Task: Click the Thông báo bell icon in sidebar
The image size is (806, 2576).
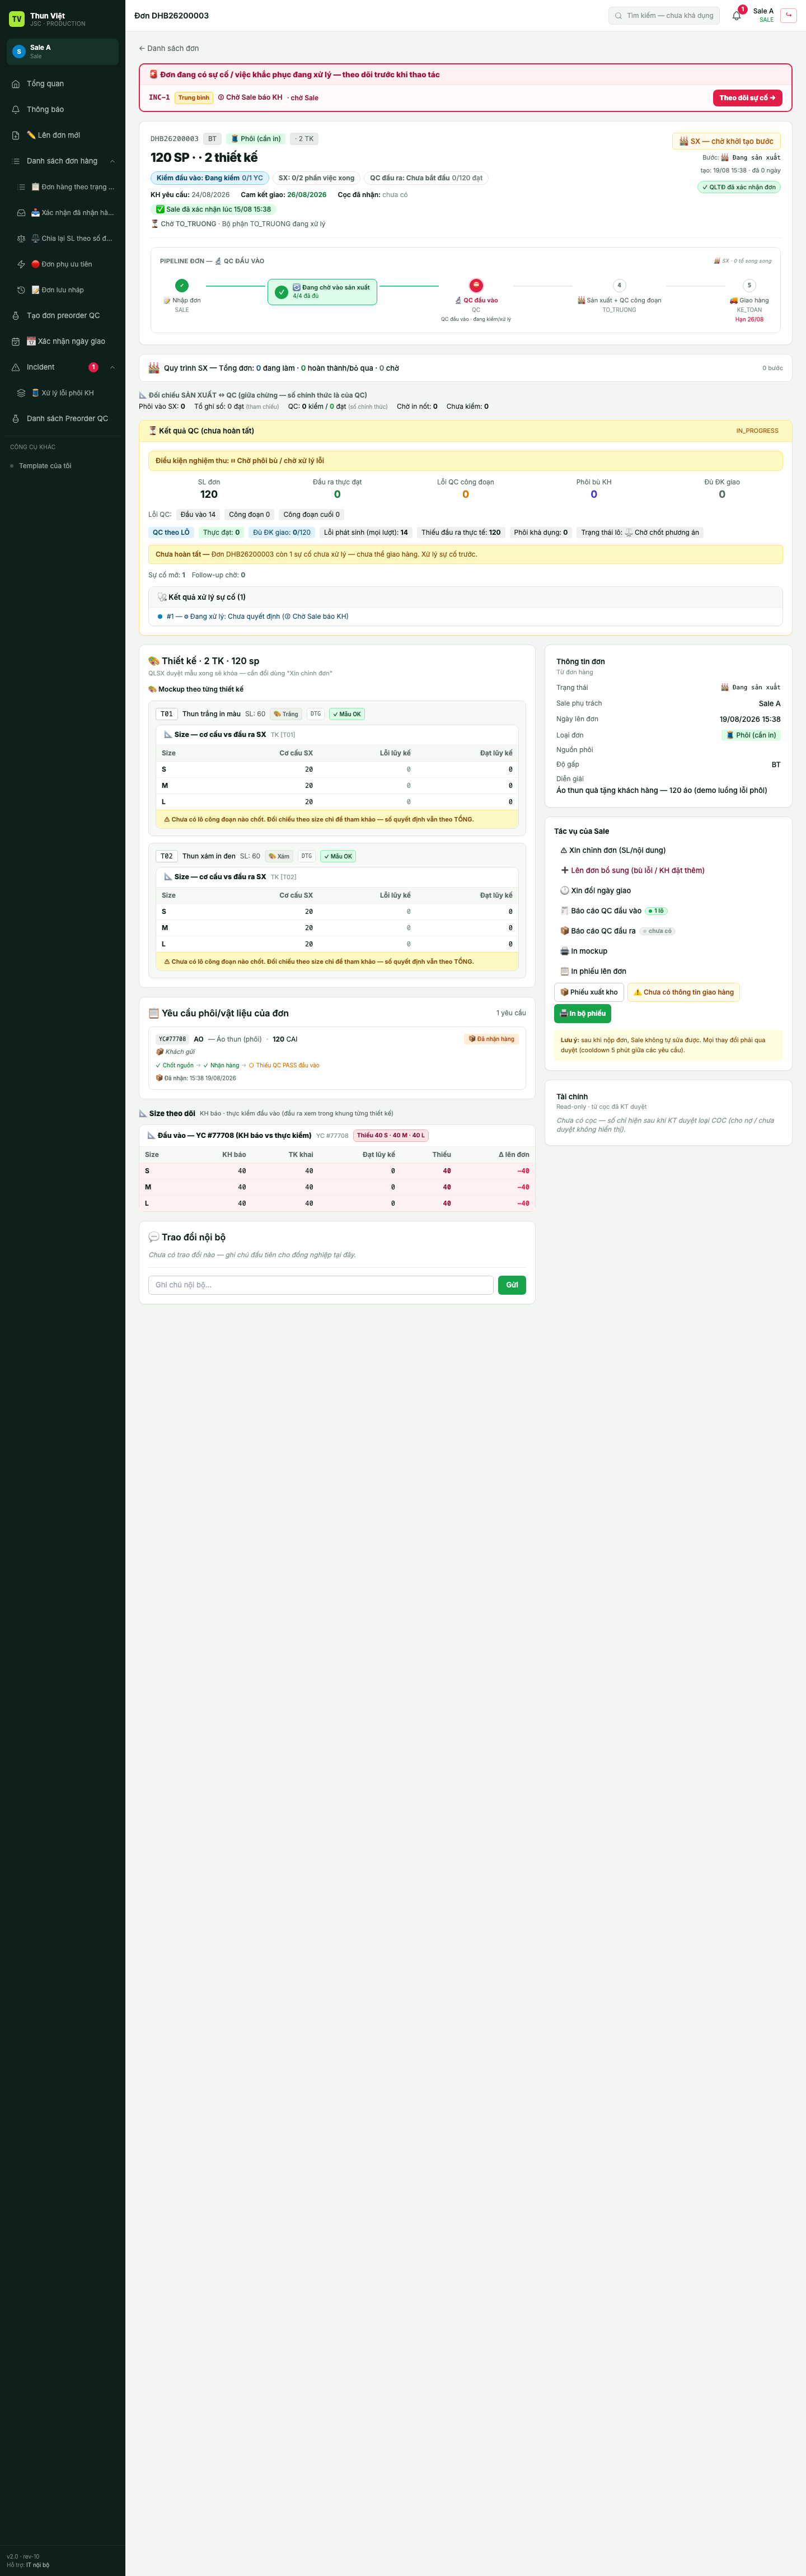Action: [15, 110]
